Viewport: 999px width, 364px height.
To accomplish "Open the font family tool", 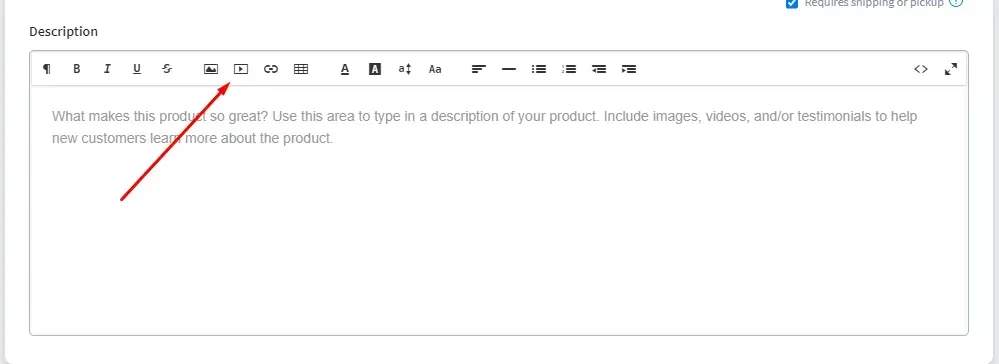I will 435,69.
